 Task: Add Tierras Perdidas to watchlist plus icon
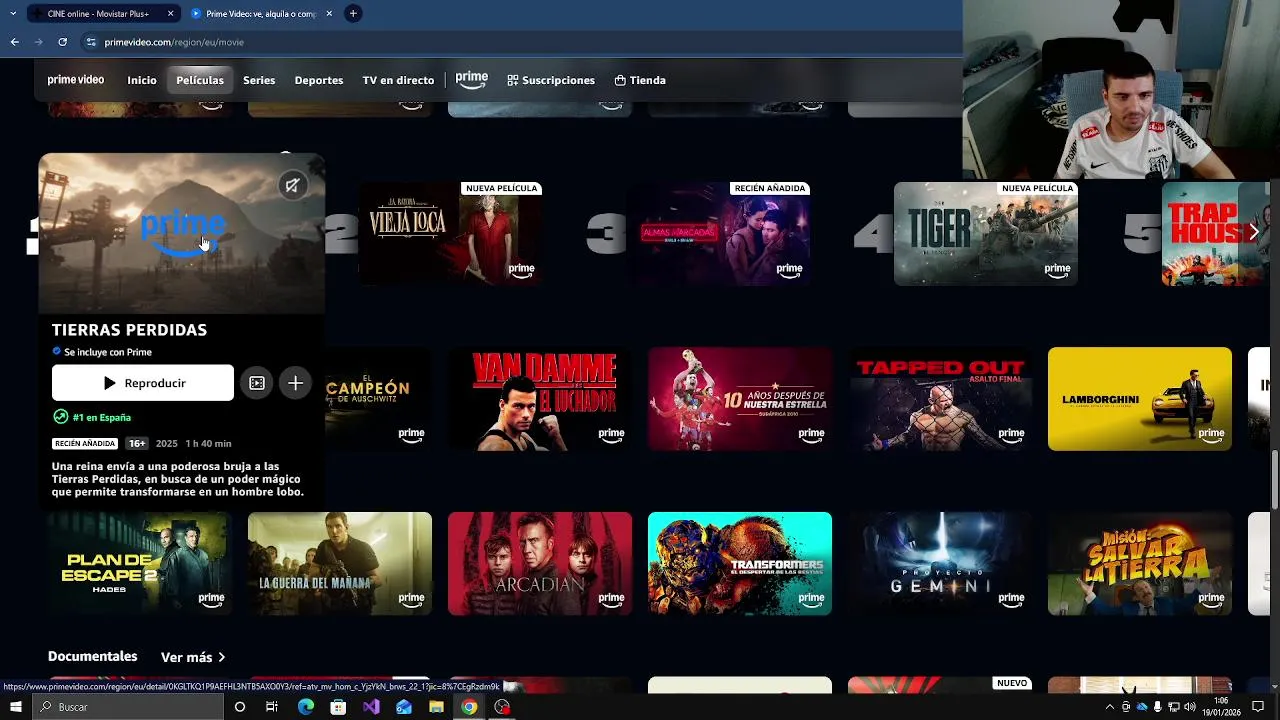(x=295, y=383)
